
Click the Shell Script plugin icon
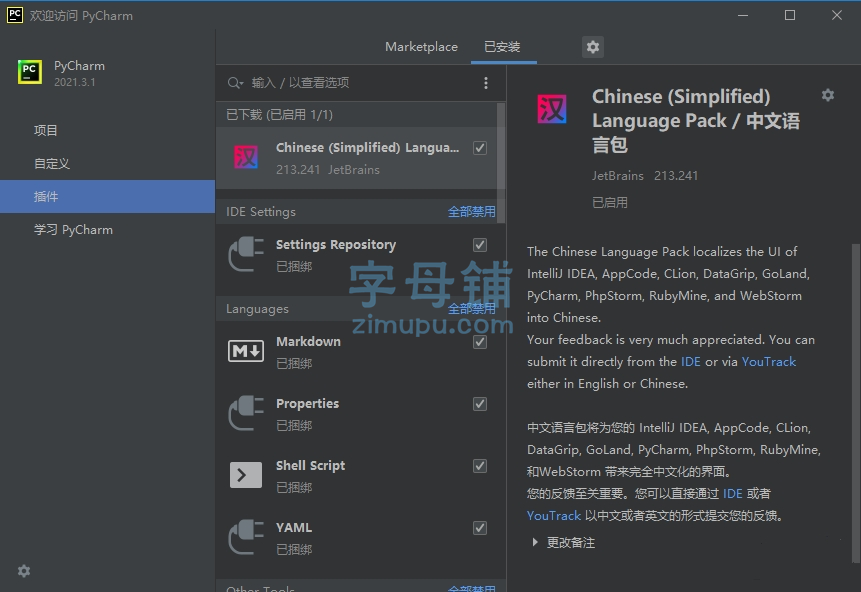[x=245, y=475]
